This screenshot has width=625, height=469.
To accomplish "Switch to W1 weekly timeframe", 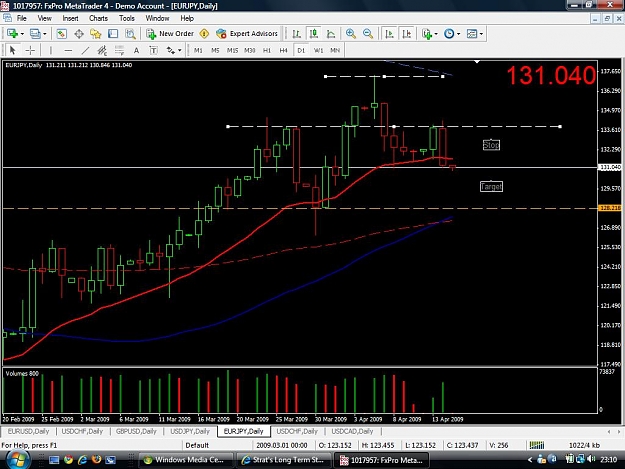I will (x=318, y=50).
